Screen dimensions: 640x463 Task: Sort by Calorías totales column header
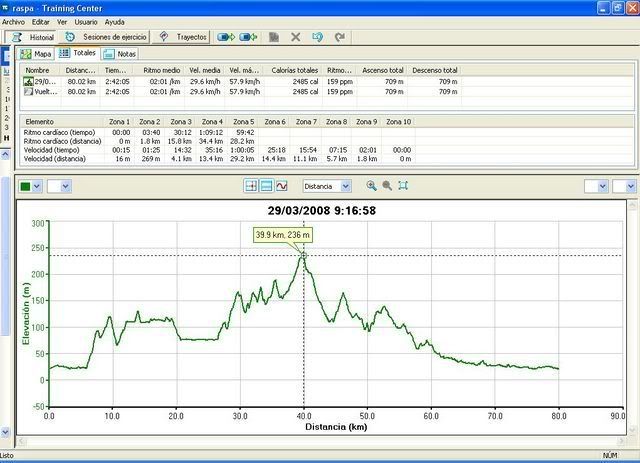tap(293, 70)
